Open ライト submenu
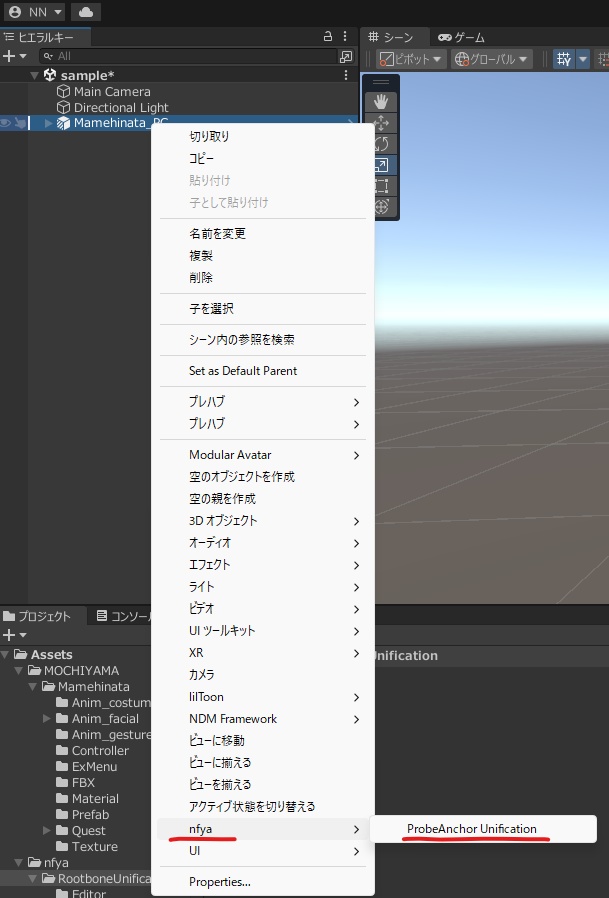The width and height of the screenshot is (609, 898). tap(262, 586)
